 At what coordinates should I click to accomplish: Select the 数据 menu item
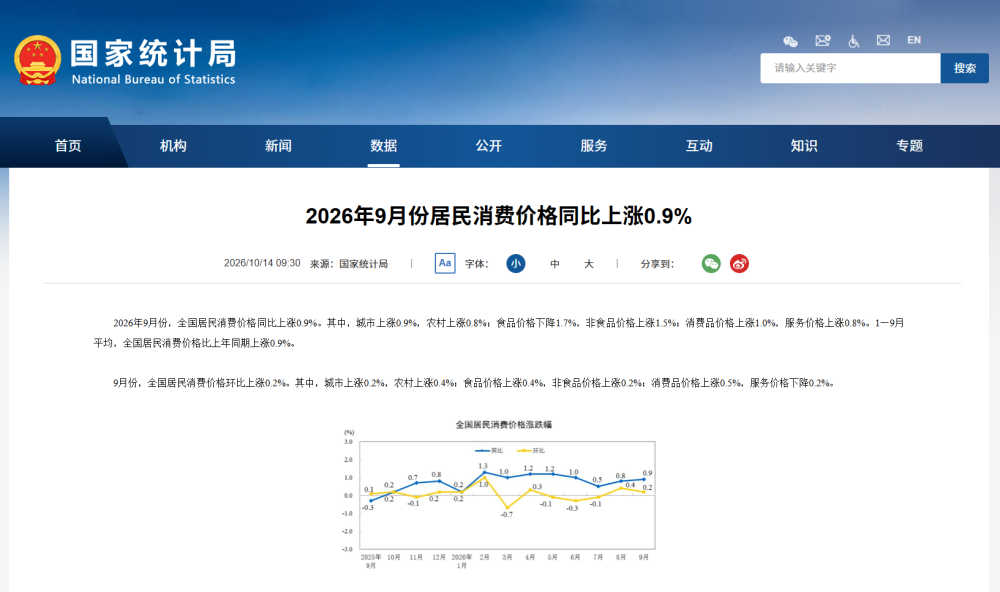[383, 146]
